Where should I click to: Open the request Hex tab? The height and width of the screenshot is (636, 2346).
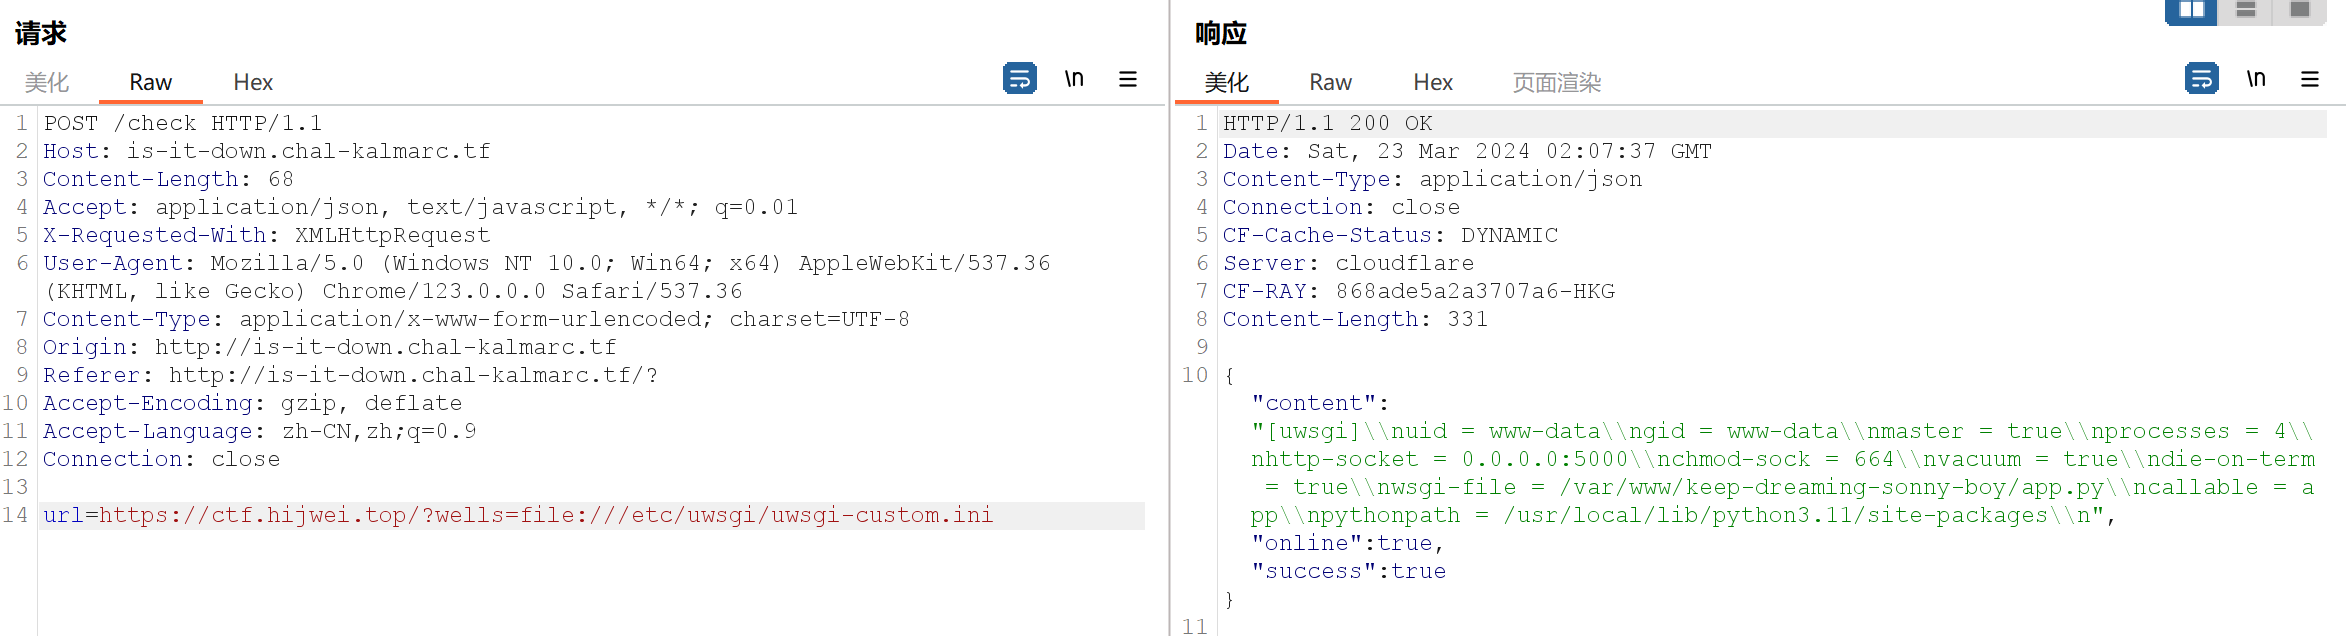(x=253, y=82)
